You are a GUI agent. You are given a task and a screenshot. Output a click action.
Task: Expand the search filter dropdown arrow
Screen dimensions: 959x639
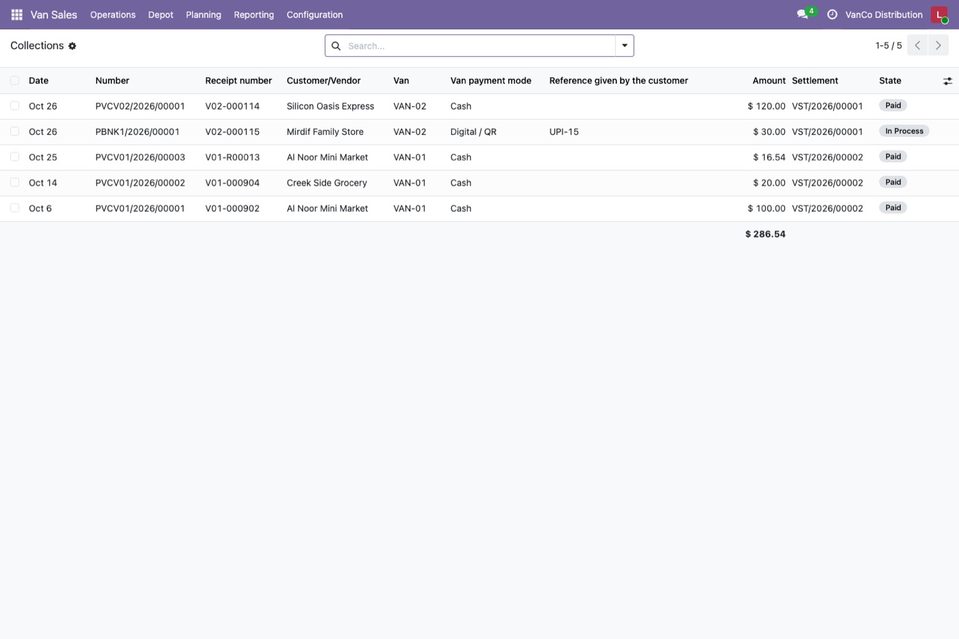(x=624, y=46)
